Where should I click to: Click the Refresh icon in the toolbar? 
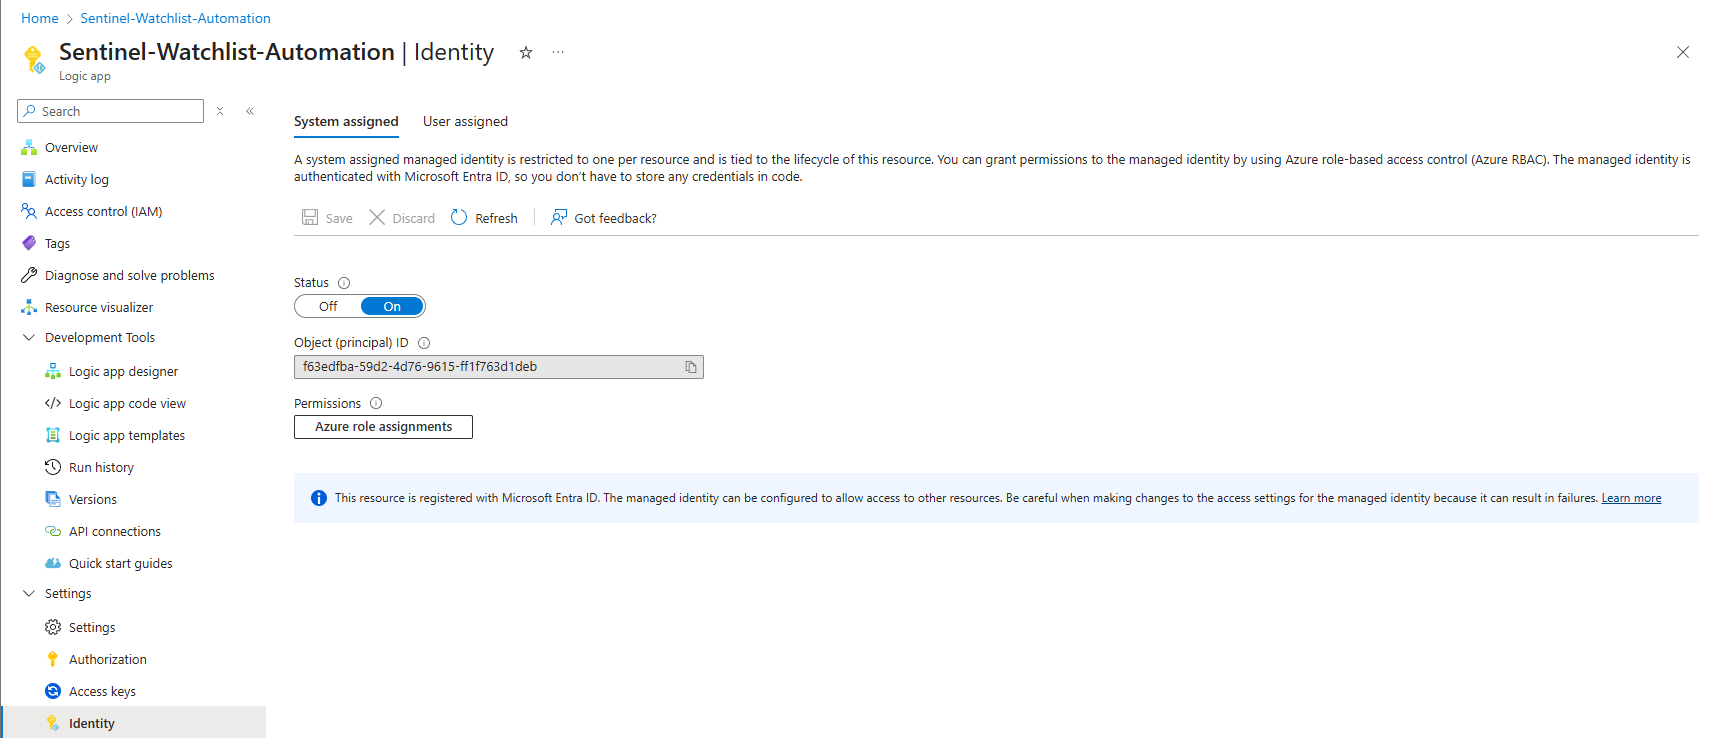pos(459,218)
